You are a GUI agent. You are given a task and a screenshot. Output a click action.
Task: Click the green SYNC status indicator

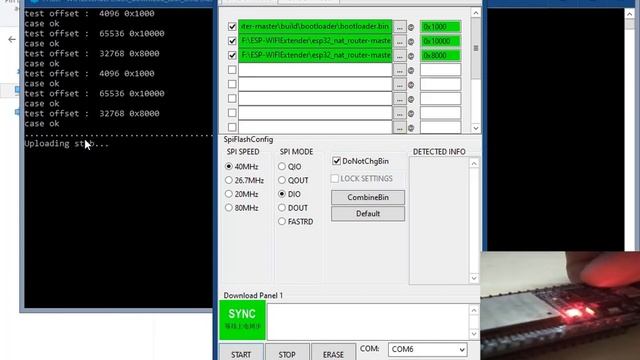pyautogui.click(x=242, y=320)
